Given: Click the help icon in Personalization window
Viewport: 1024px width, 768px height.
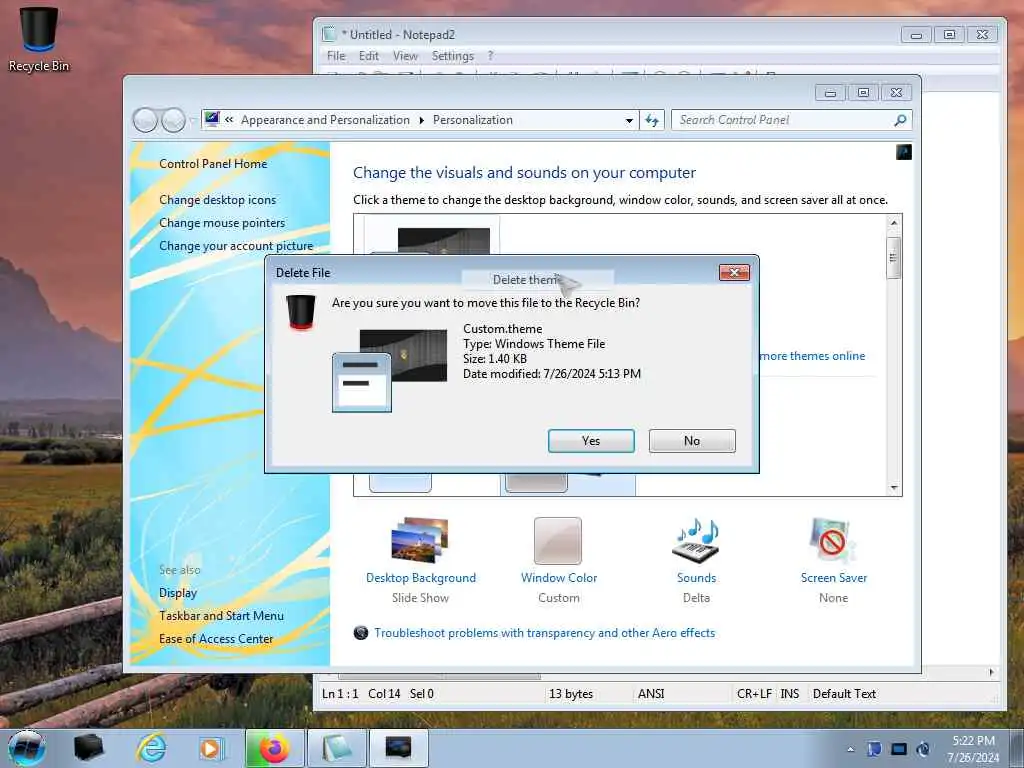Looking at the screenshot, I should 904,152.
